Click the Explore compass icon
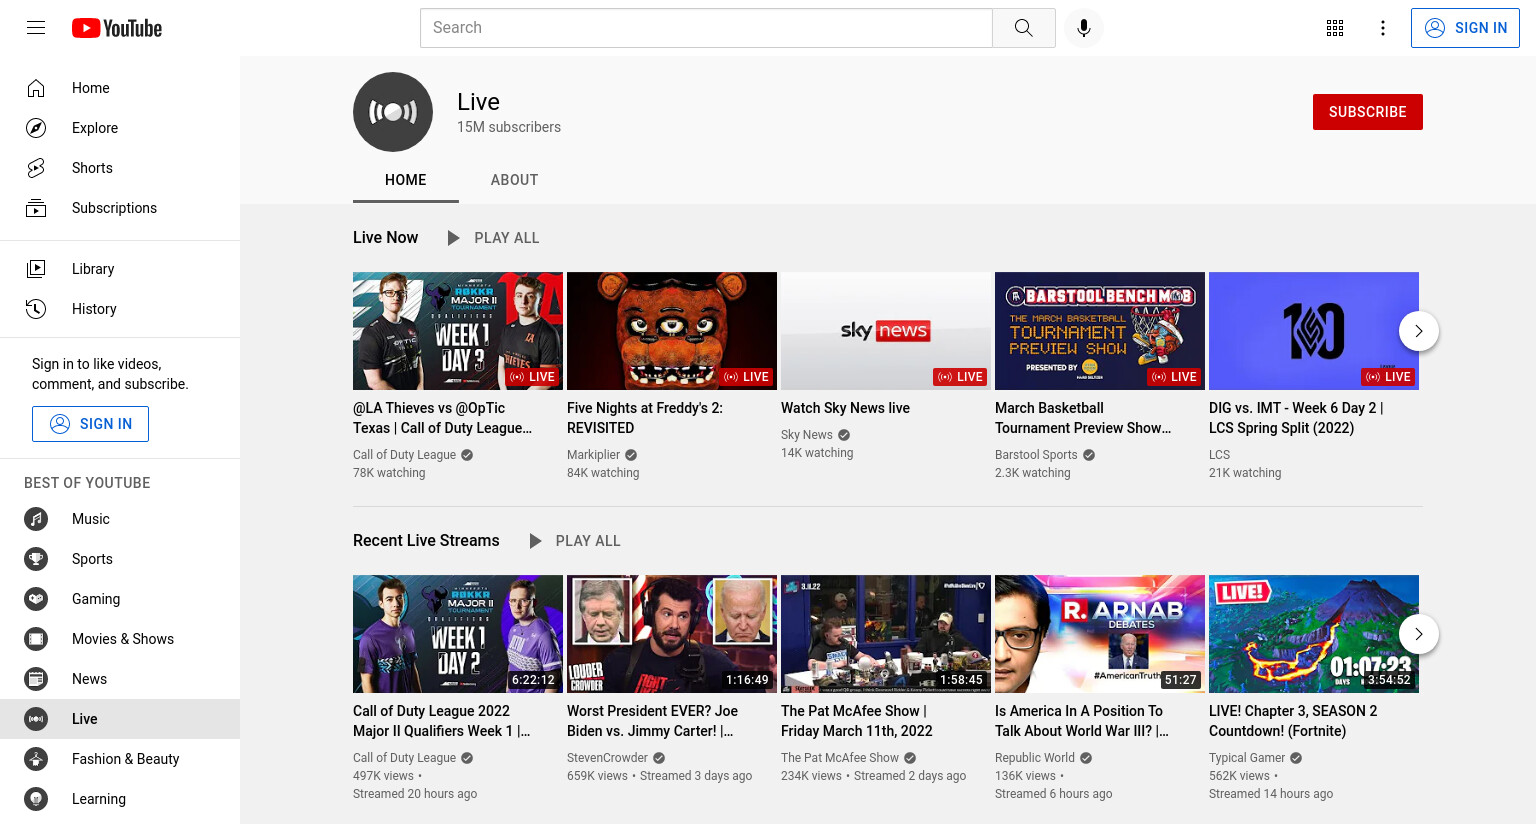This screenshot has height=824, width=1536. [36, 128]
